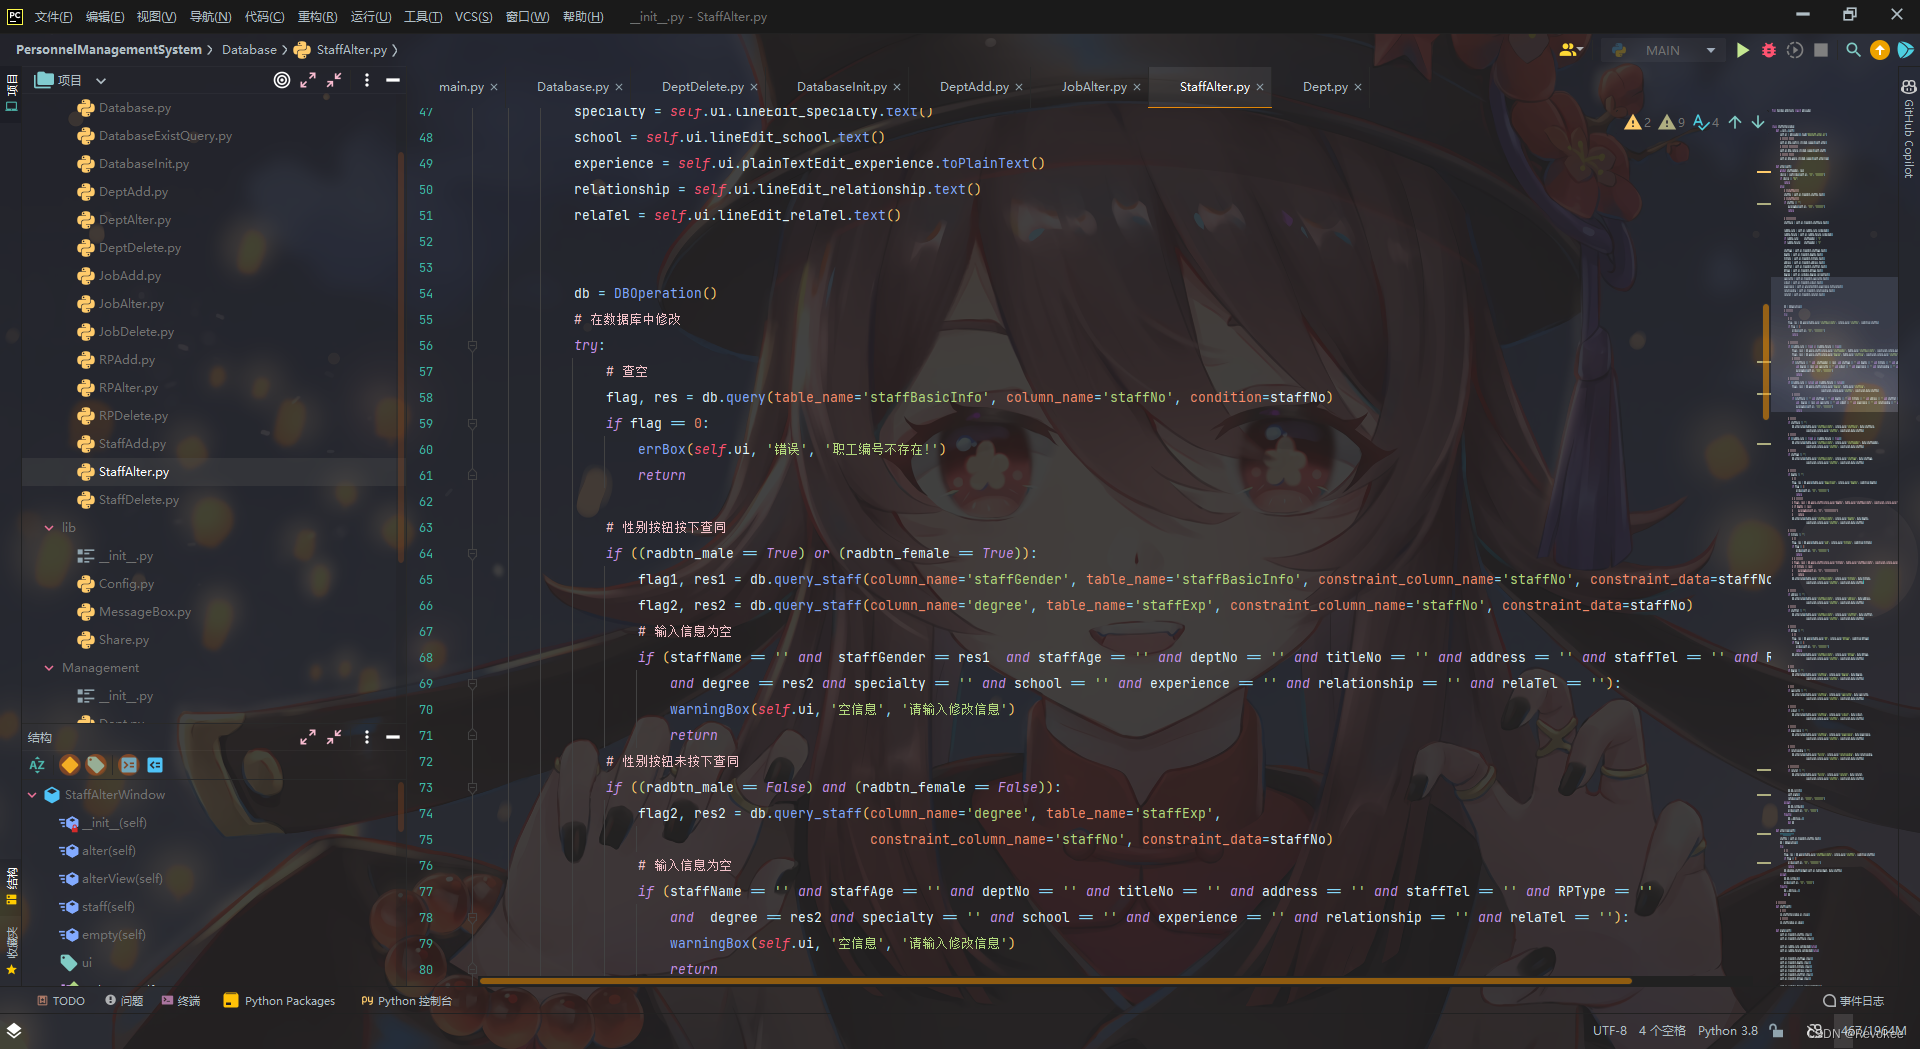Click Database breadcrumb in navigation bar

coord(249,50)
